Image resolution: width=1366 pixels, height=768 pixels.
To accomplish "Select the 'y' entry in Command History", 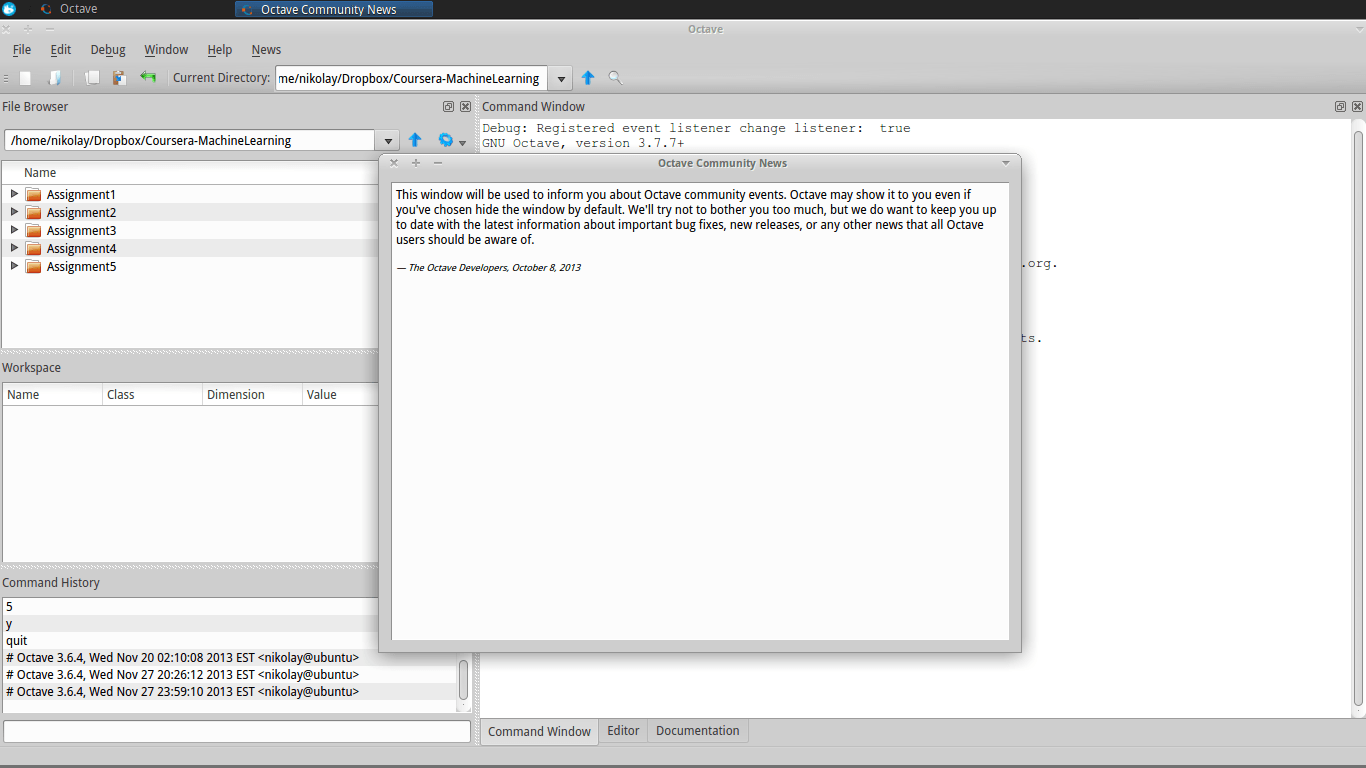I will point(190,624).
